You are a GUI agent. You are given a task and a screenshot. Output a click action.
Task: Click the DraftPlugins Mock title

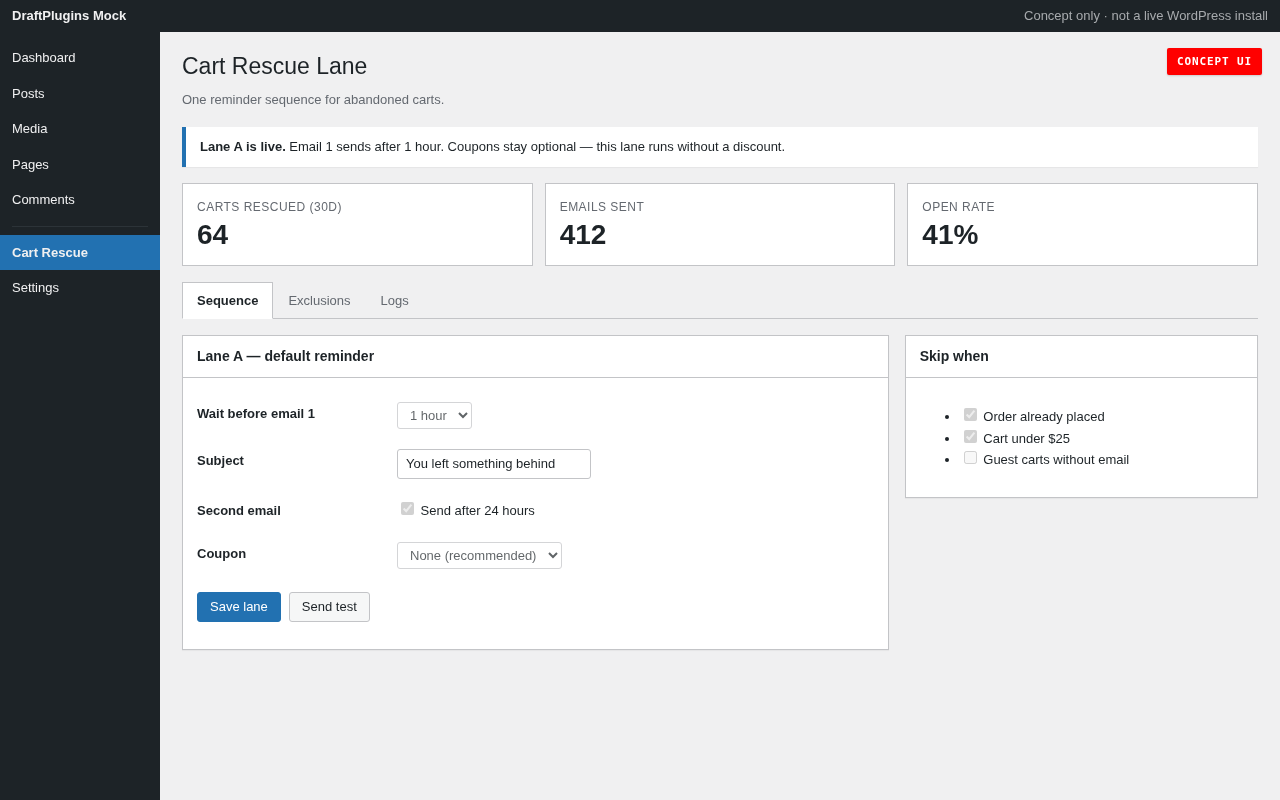(x=69, y=16)
